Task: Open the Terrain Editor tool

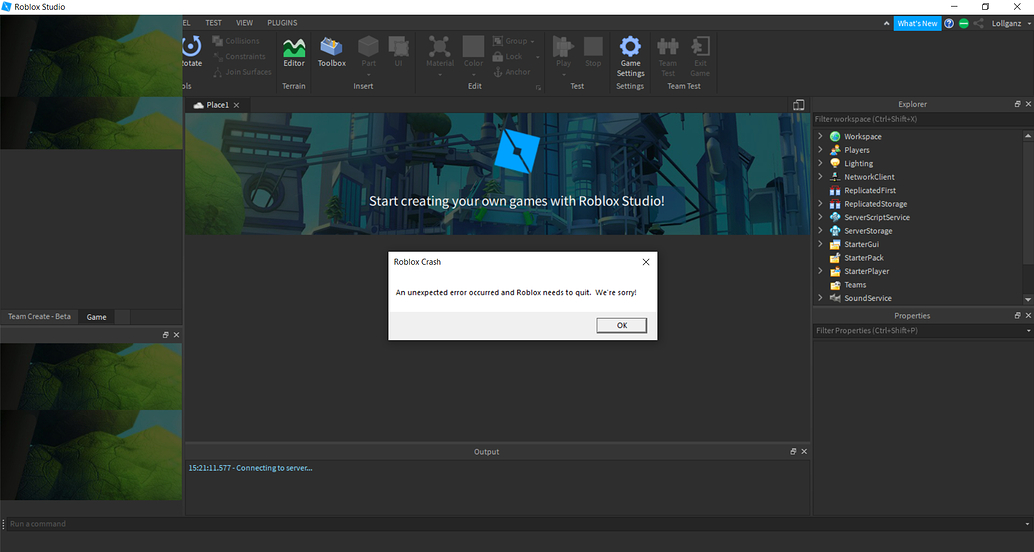Action: 293,52
